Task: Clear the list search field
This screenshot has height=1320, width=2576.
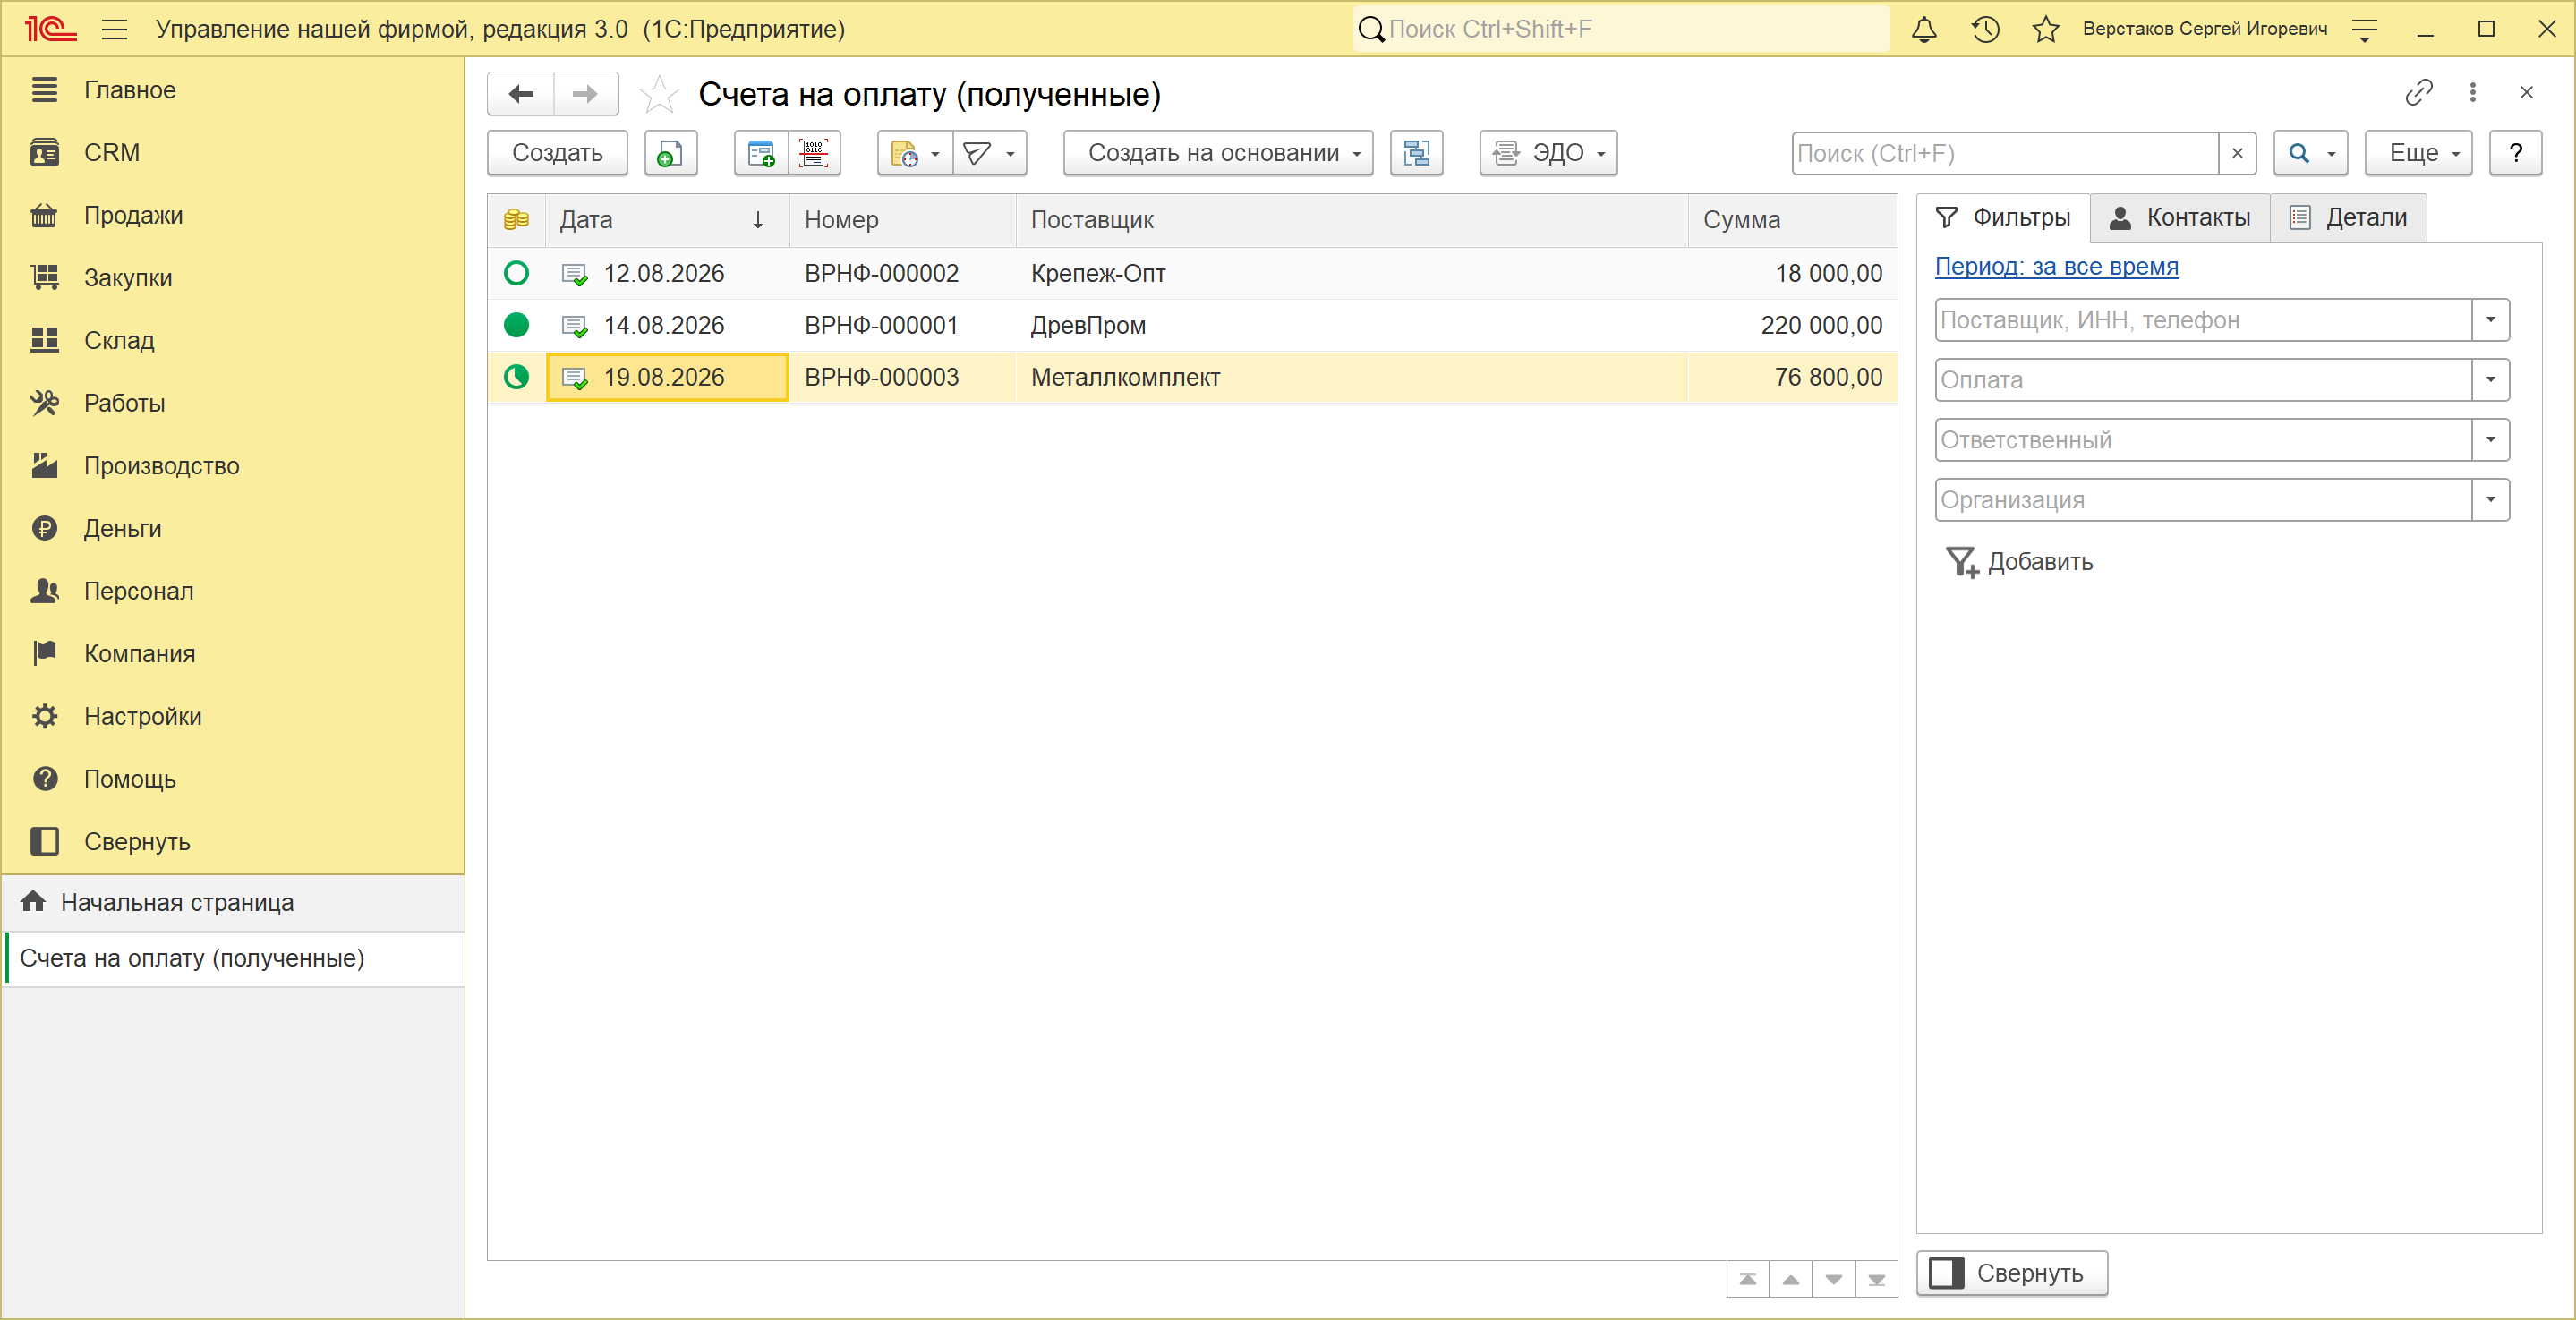Action: (2237, 153)
